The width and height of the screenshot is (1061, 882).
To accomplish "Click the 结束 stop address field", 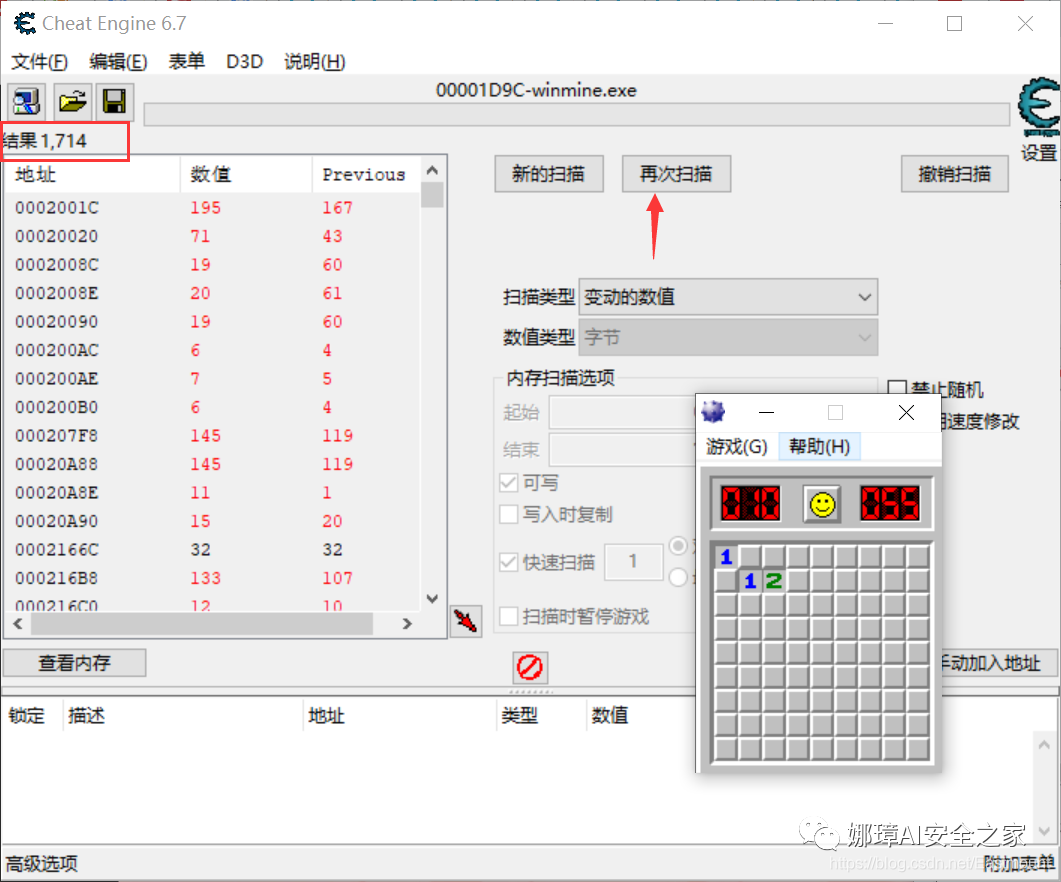I will click(624, 449).
